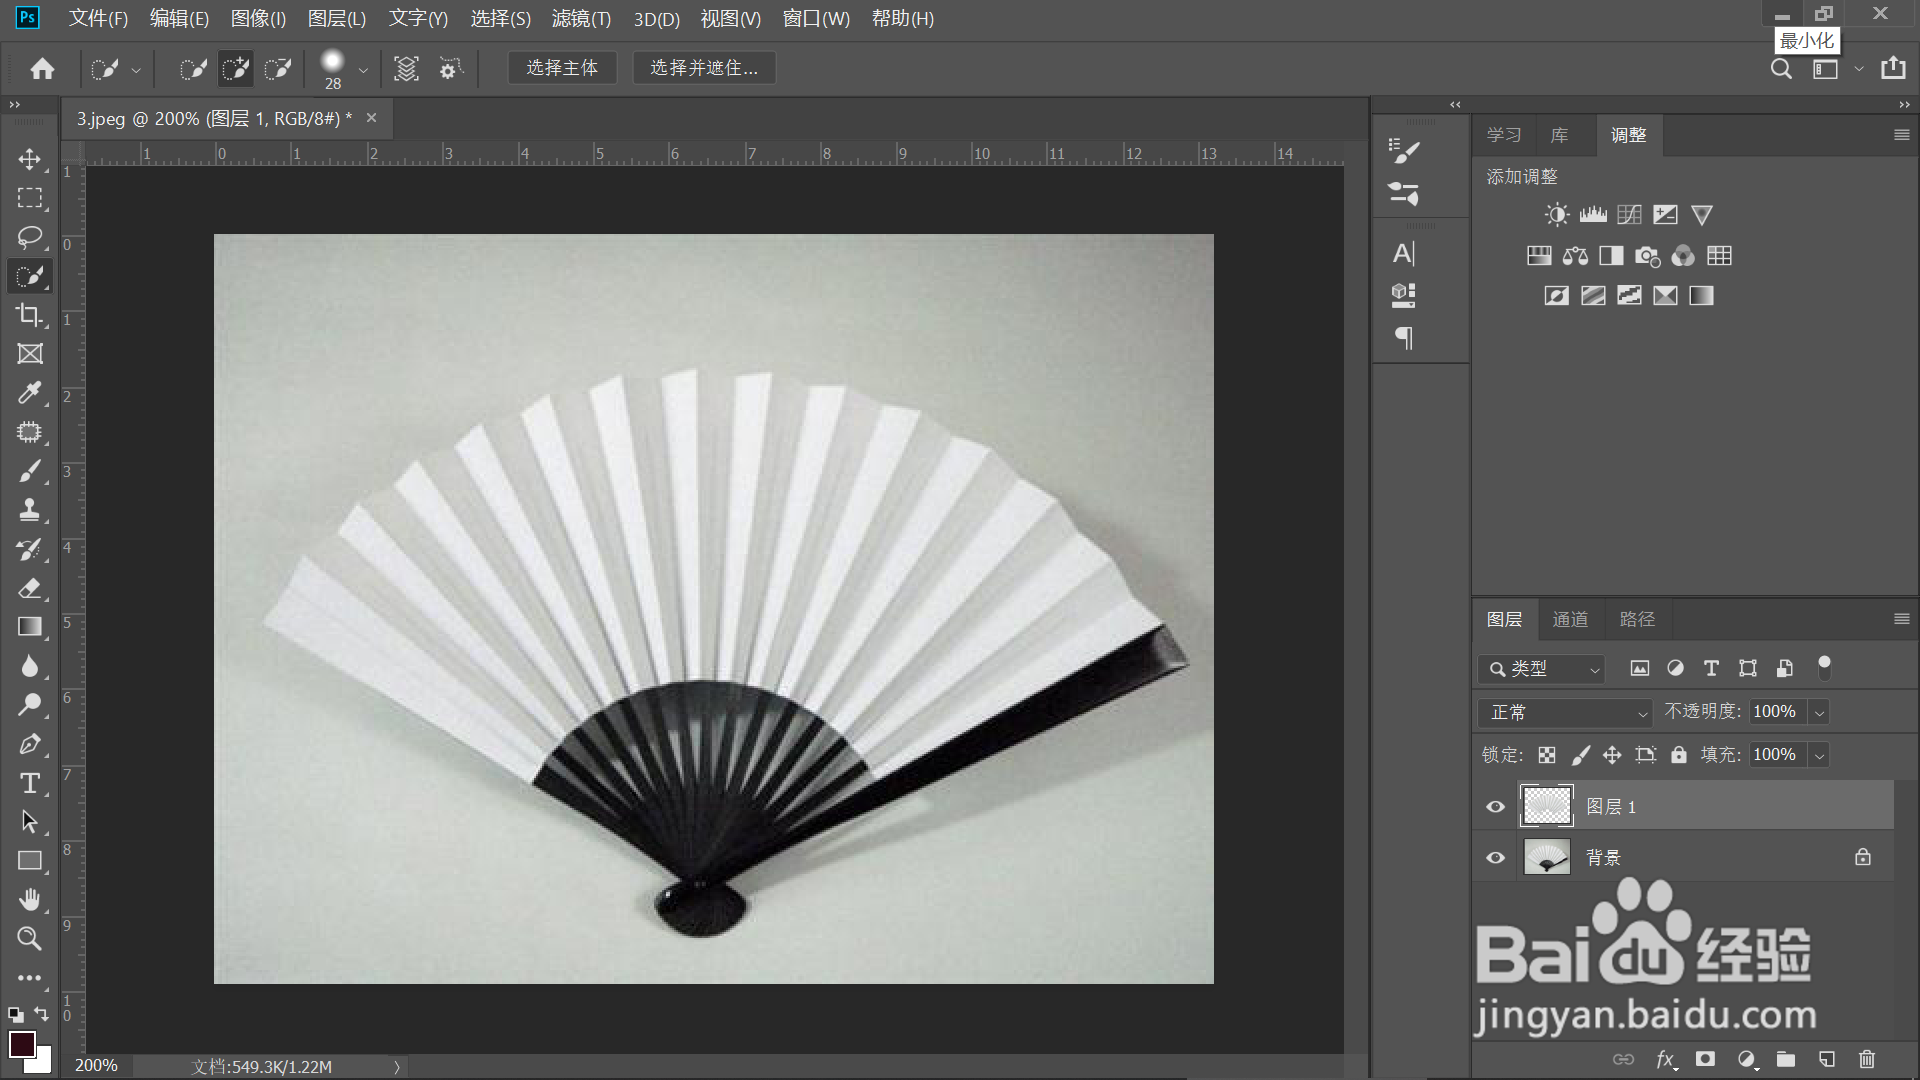Image resolution: width=1920 pixels, height=1080 pixels.
Task: Add a Brightness/Contrast adjustment
Action: [x=1556, y=214]
